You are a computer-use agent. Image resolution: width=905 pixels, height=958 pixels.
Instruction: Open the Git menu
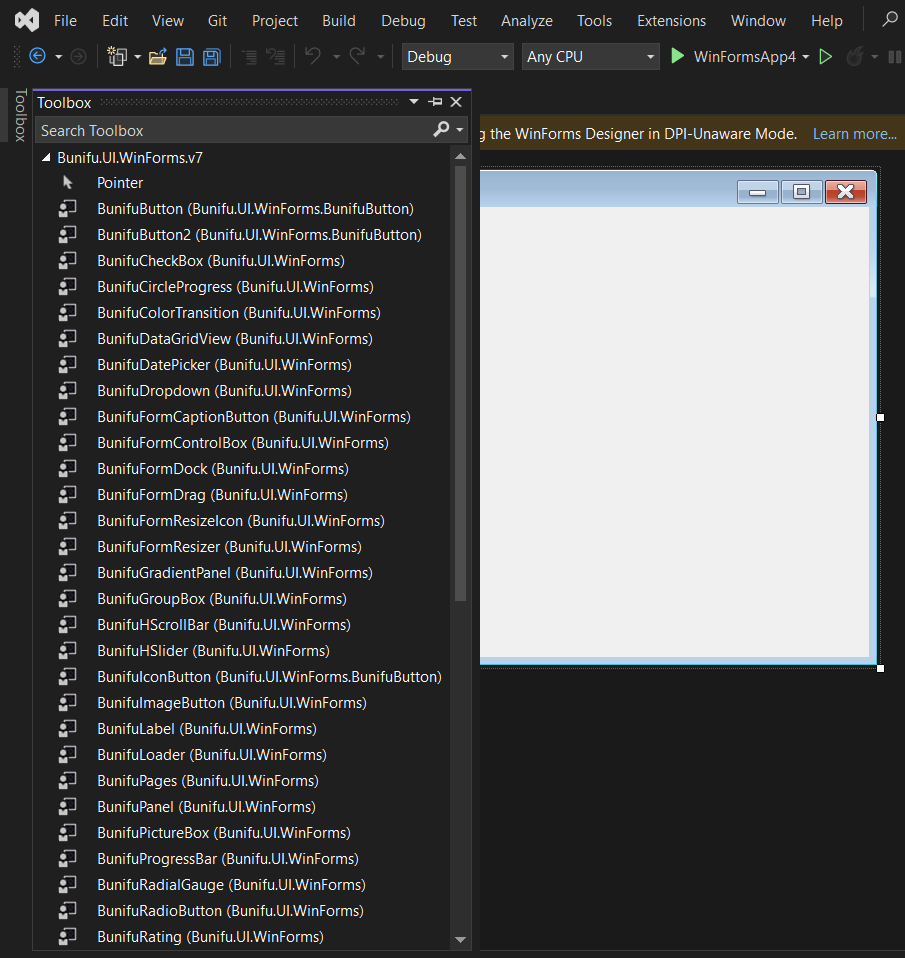click(217, 21)
